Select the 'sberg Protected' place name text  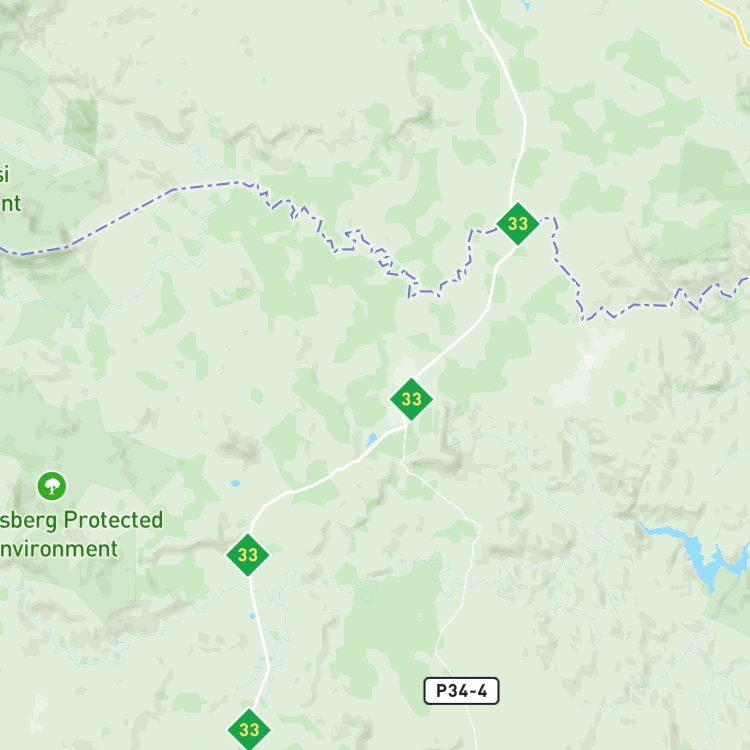tap(81, 520)
